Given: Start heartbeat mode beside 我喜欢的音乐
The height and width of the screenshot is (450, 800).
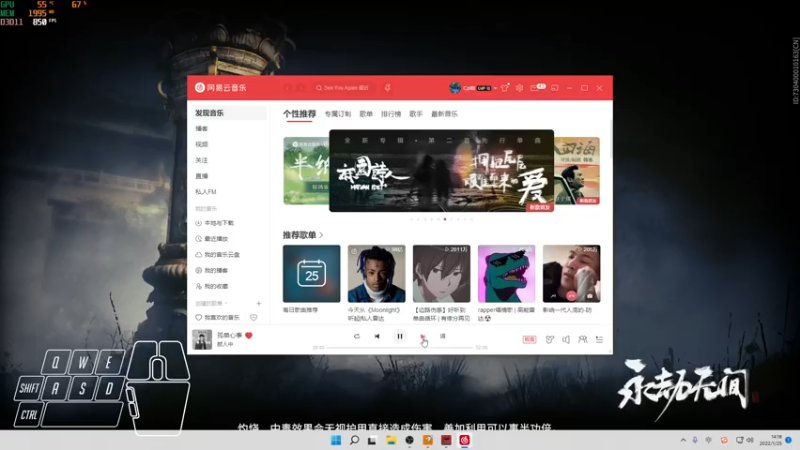Looking at the screenshot, I should point(254,317).
